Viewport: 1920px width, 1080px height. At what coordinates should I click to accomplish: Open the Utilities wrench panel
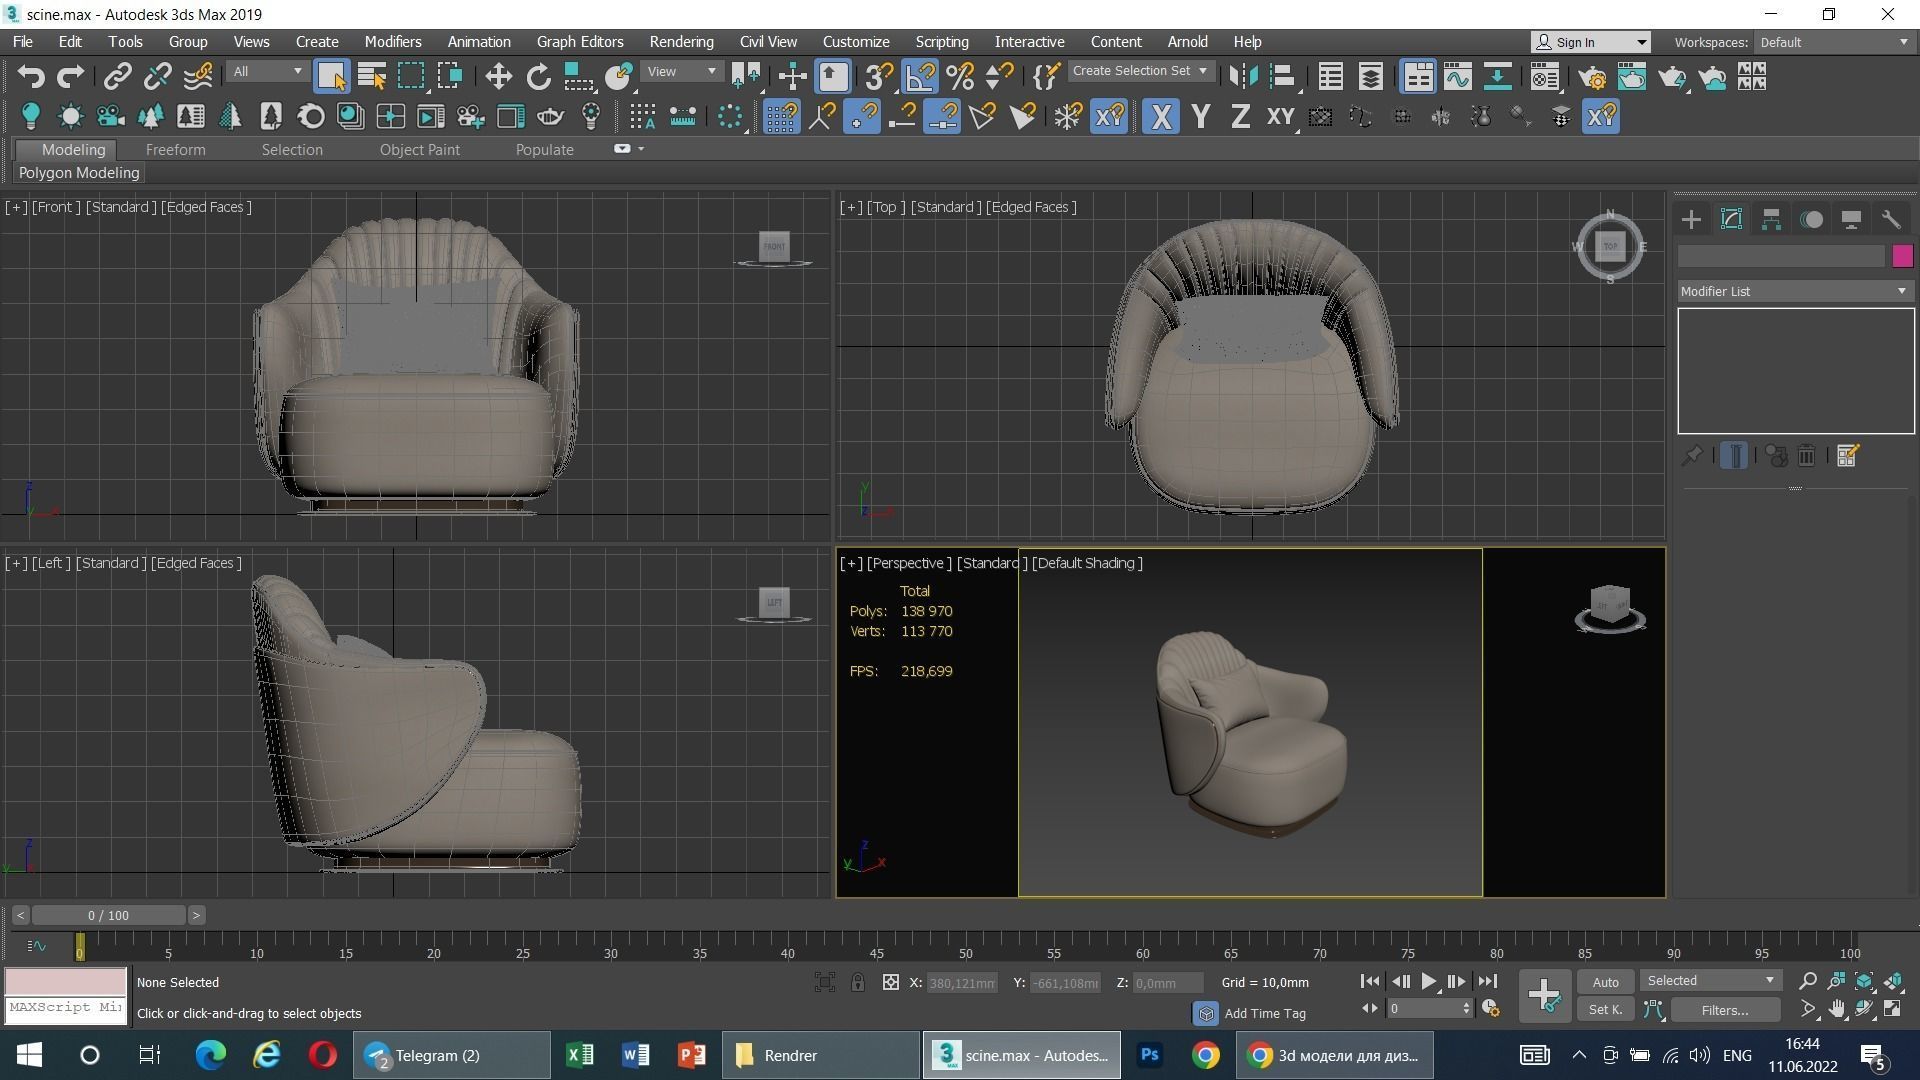coord(1890,220)
